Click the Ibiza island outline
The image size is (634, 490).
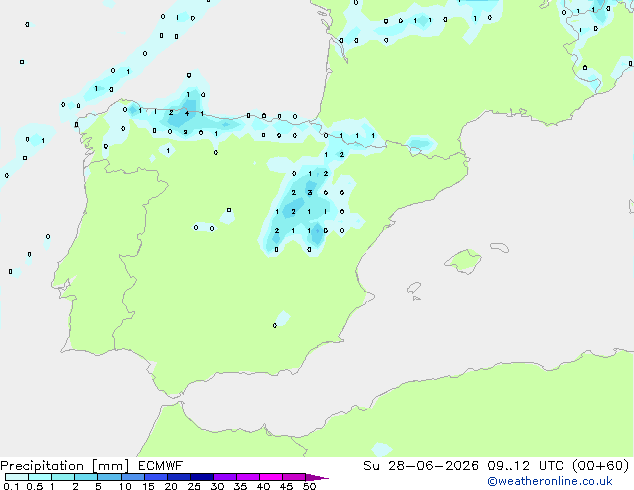tap(414, 289)
